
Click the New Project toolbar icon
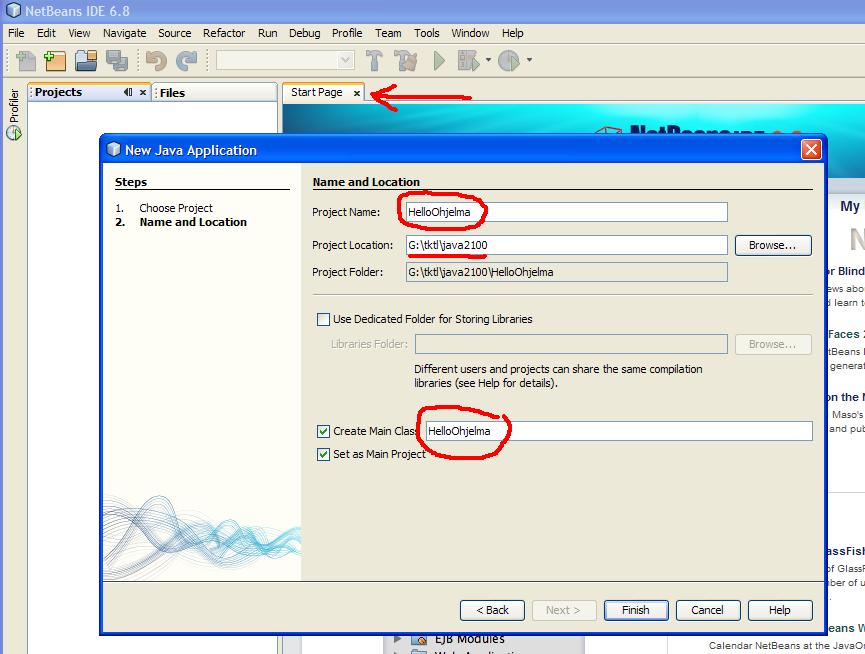click(x=55, y=60)
